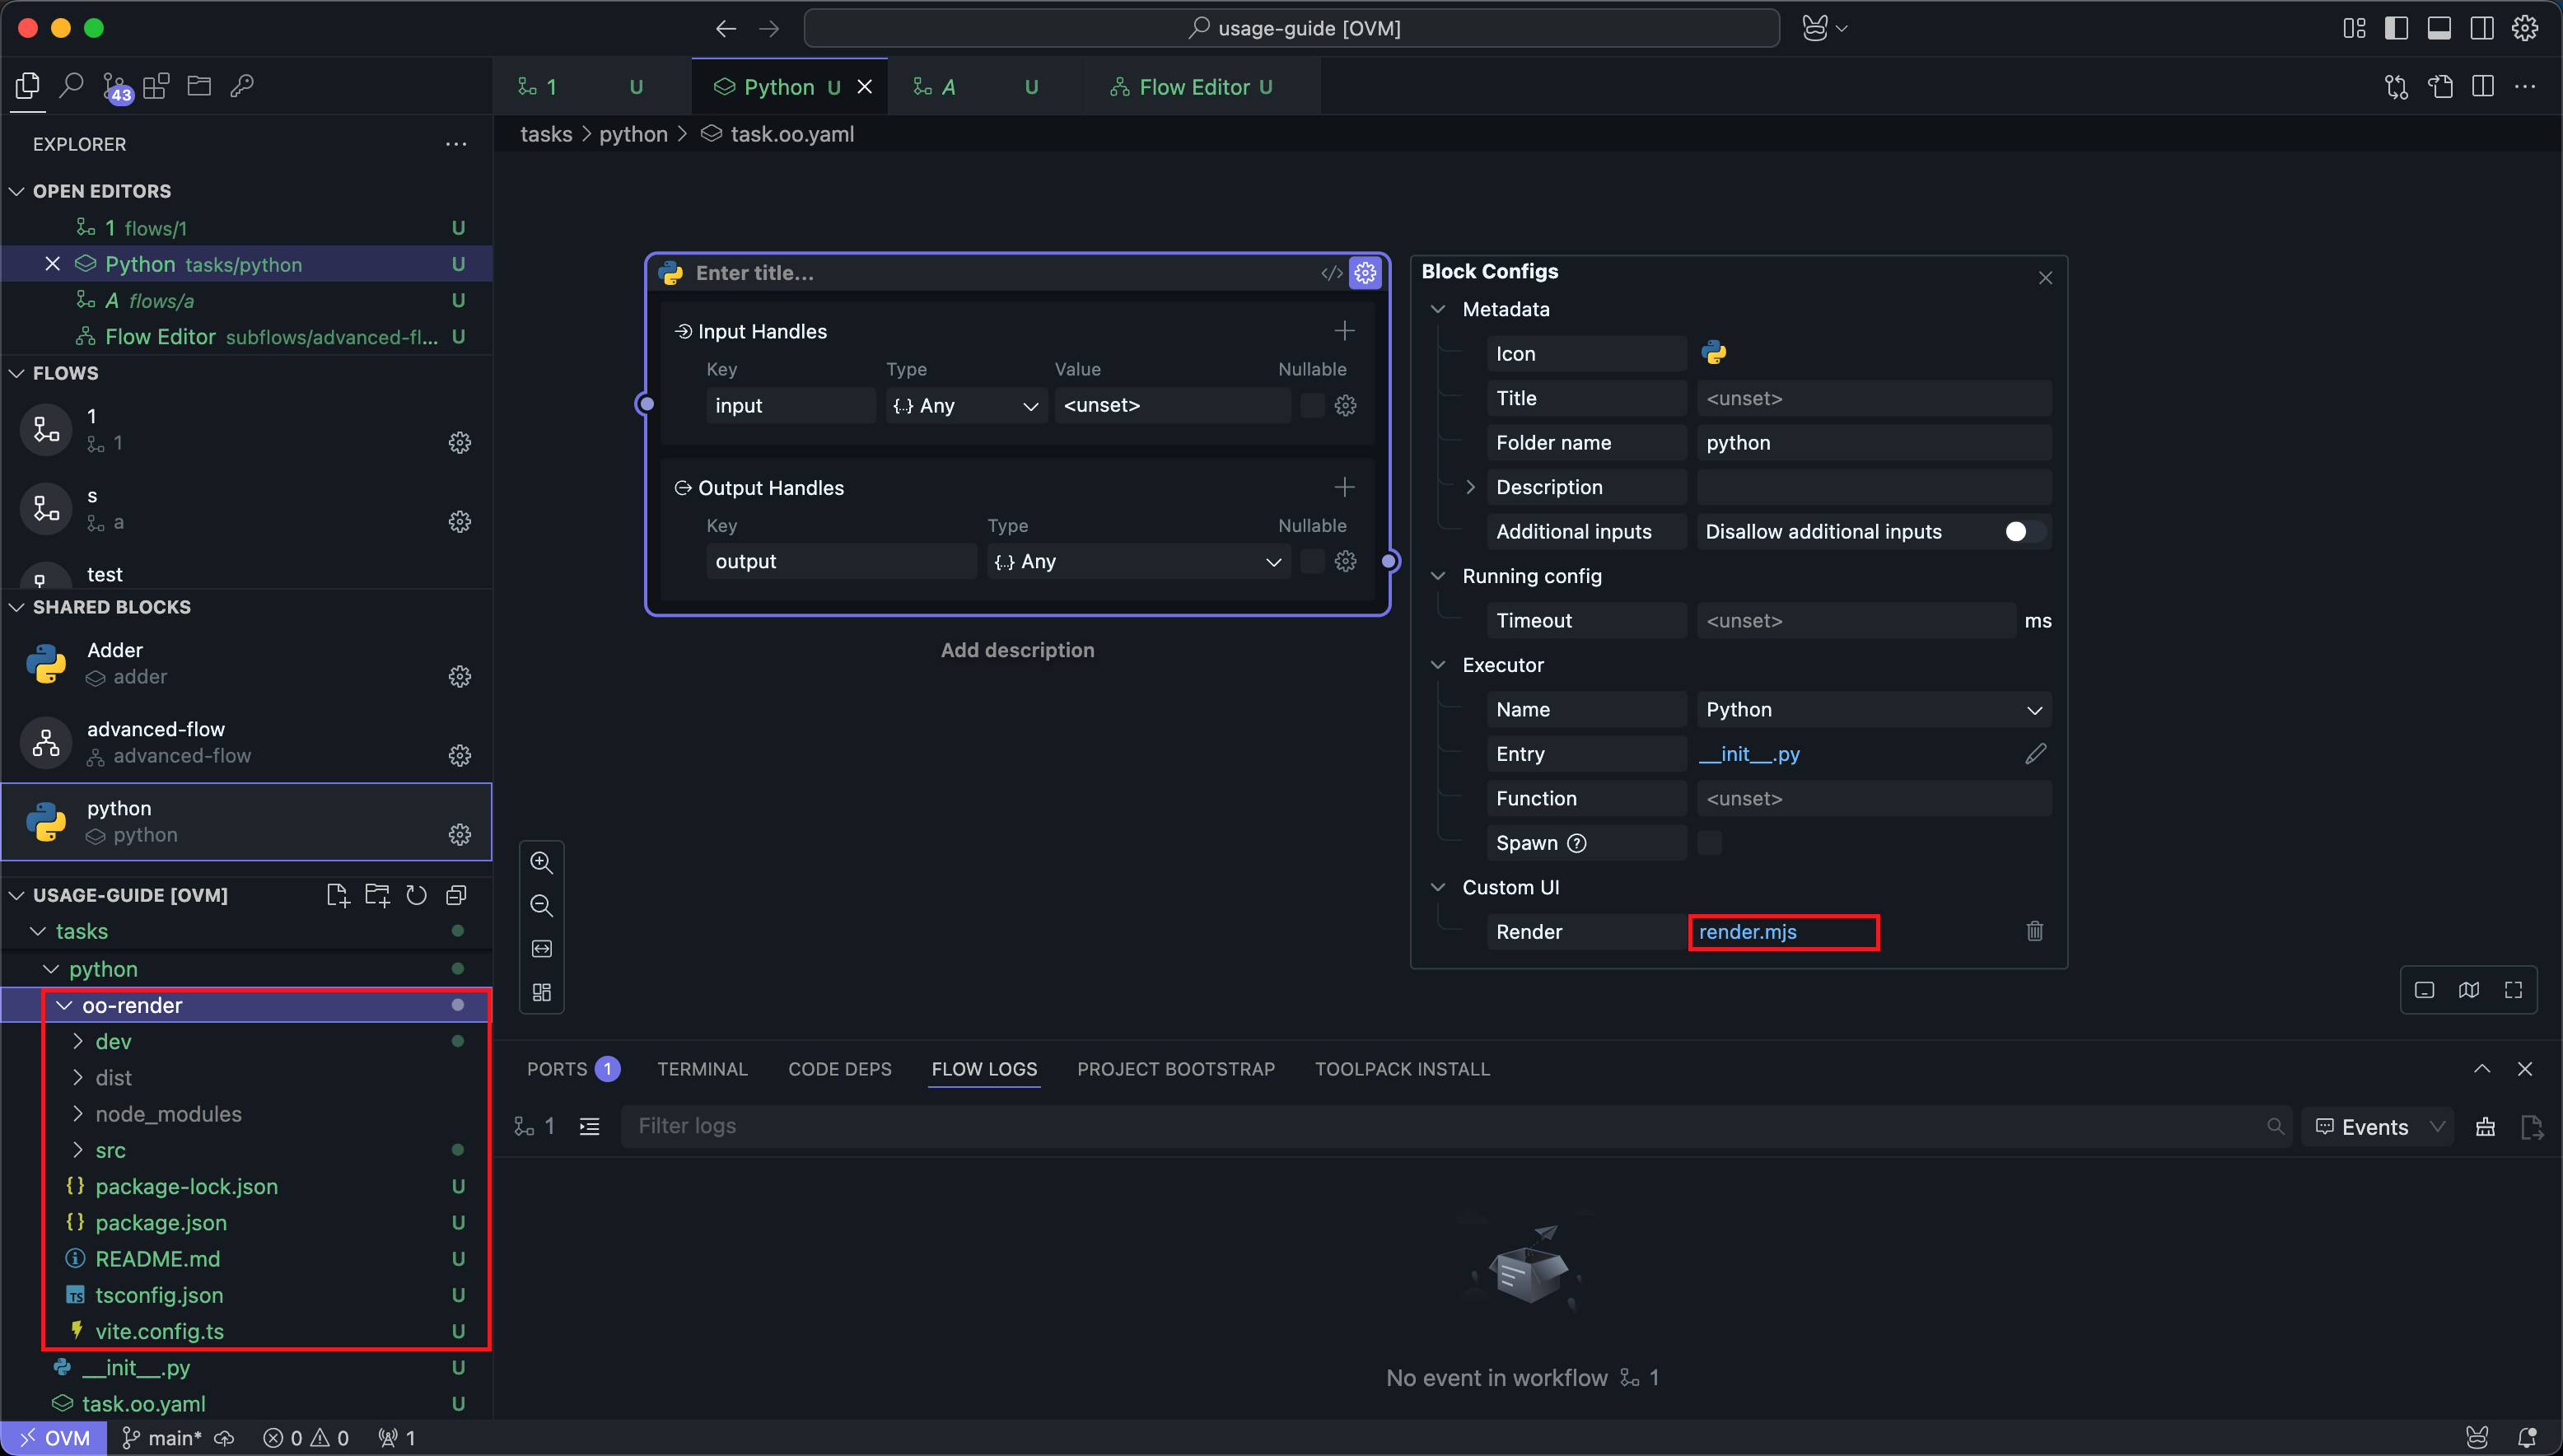Open the render.mjs link
The image size is (2563, 1456).
[1747, 931]
